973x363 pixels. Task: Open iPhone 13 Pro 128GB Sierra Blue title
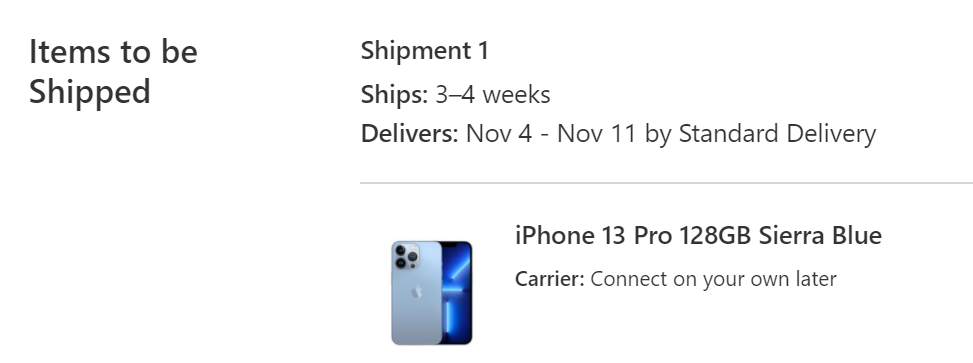(x=698, y=235)
